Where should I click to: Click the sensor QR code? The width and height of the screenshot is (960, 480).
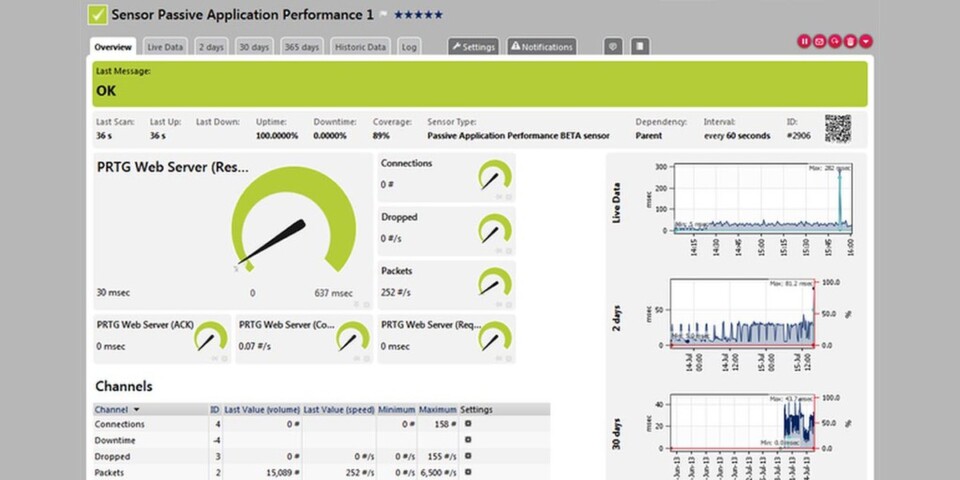tap(838, 129)
